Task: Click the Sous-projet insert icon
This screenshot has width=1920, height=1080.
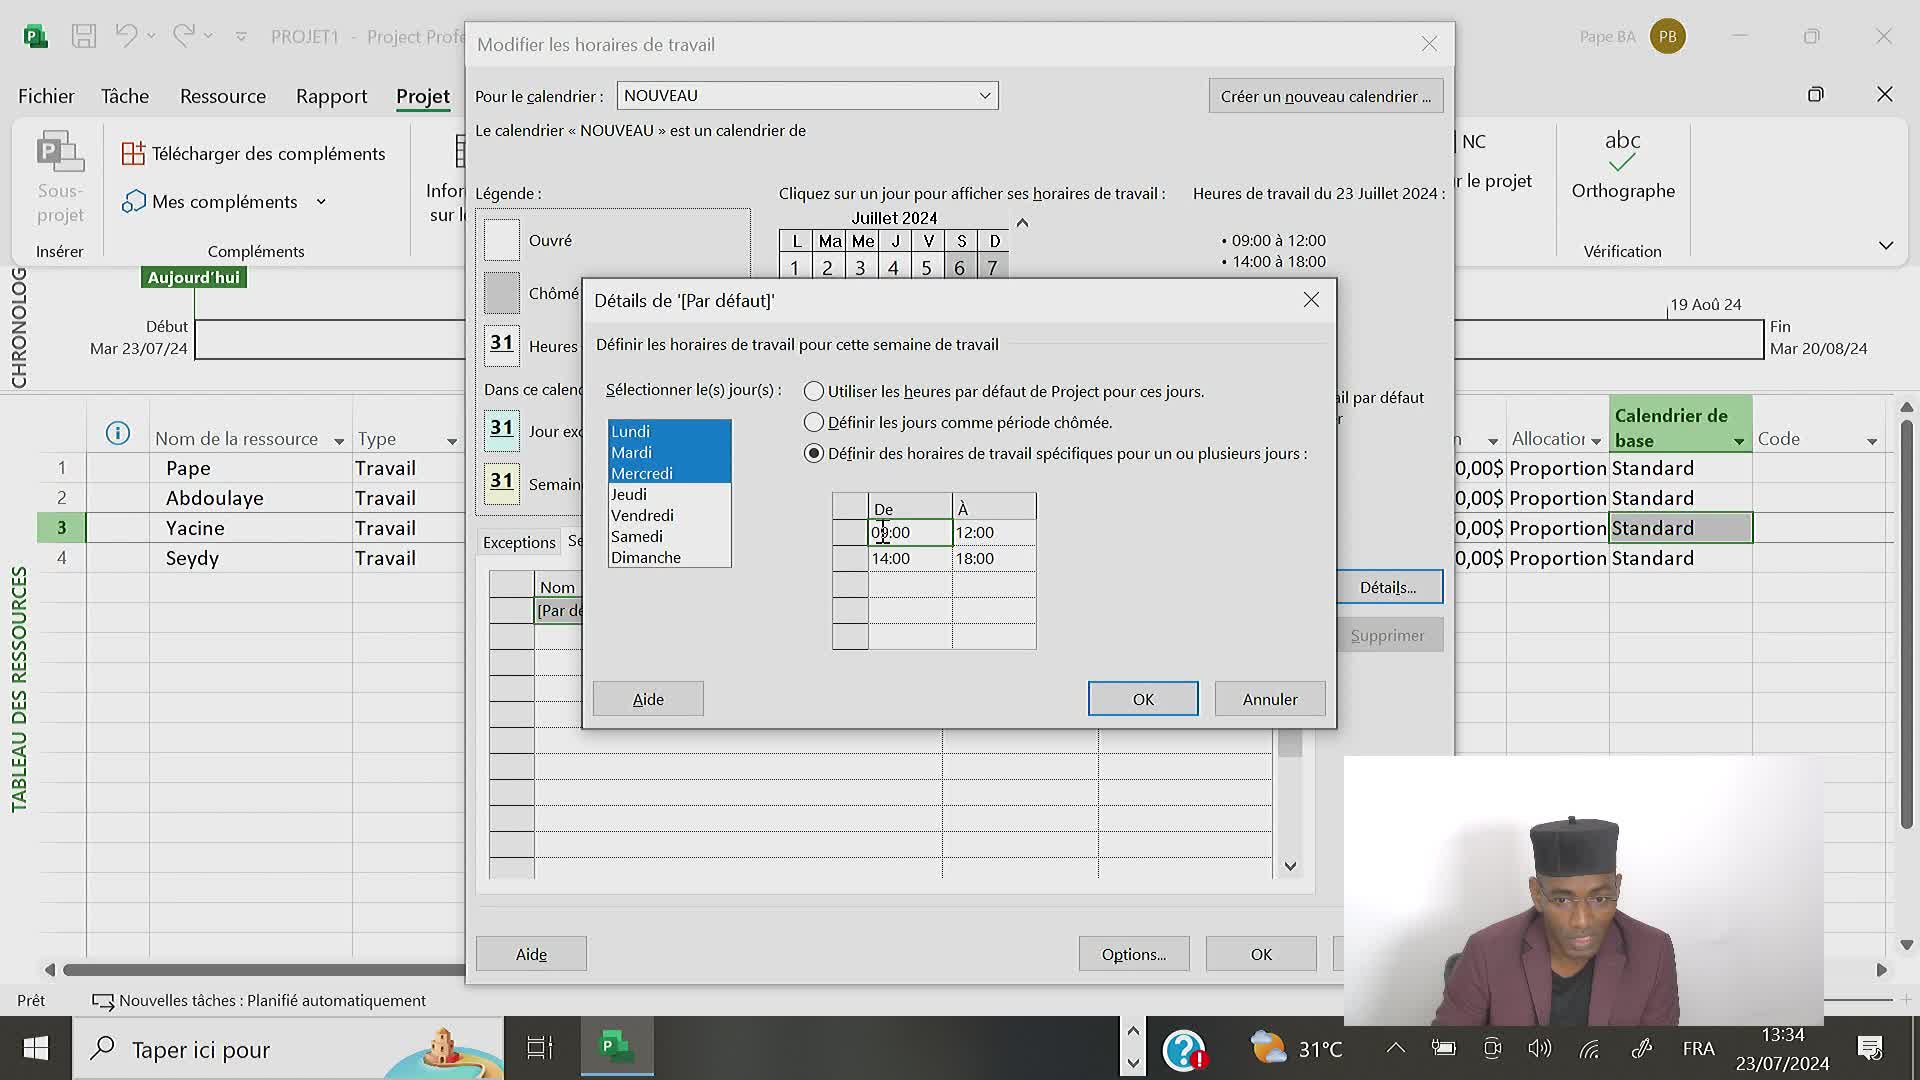Action: tap(60, 178)
